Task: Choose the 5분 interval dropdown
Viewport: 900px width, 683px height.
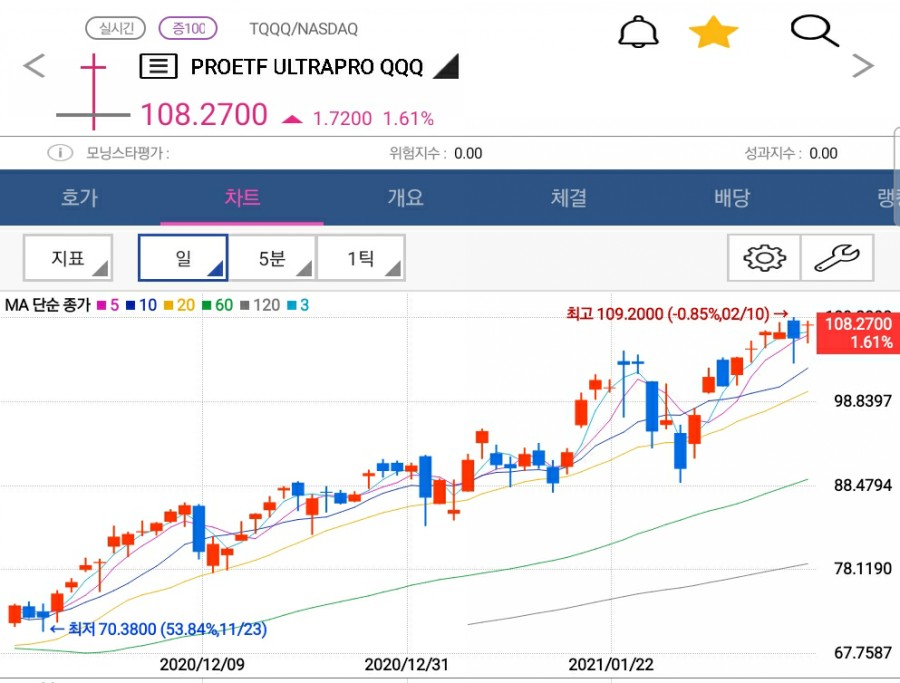Action: click(272, 258)
